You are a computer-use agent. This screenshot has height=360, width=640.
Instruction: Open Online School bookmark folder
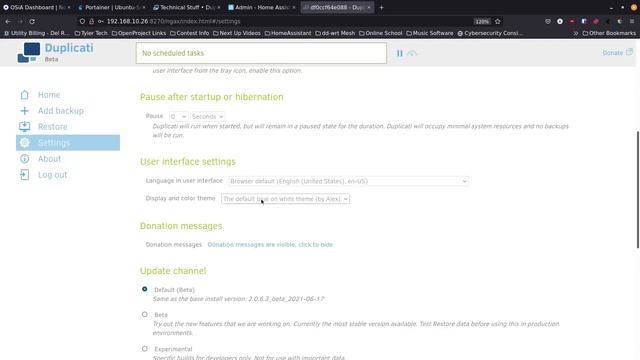[380, 33]
